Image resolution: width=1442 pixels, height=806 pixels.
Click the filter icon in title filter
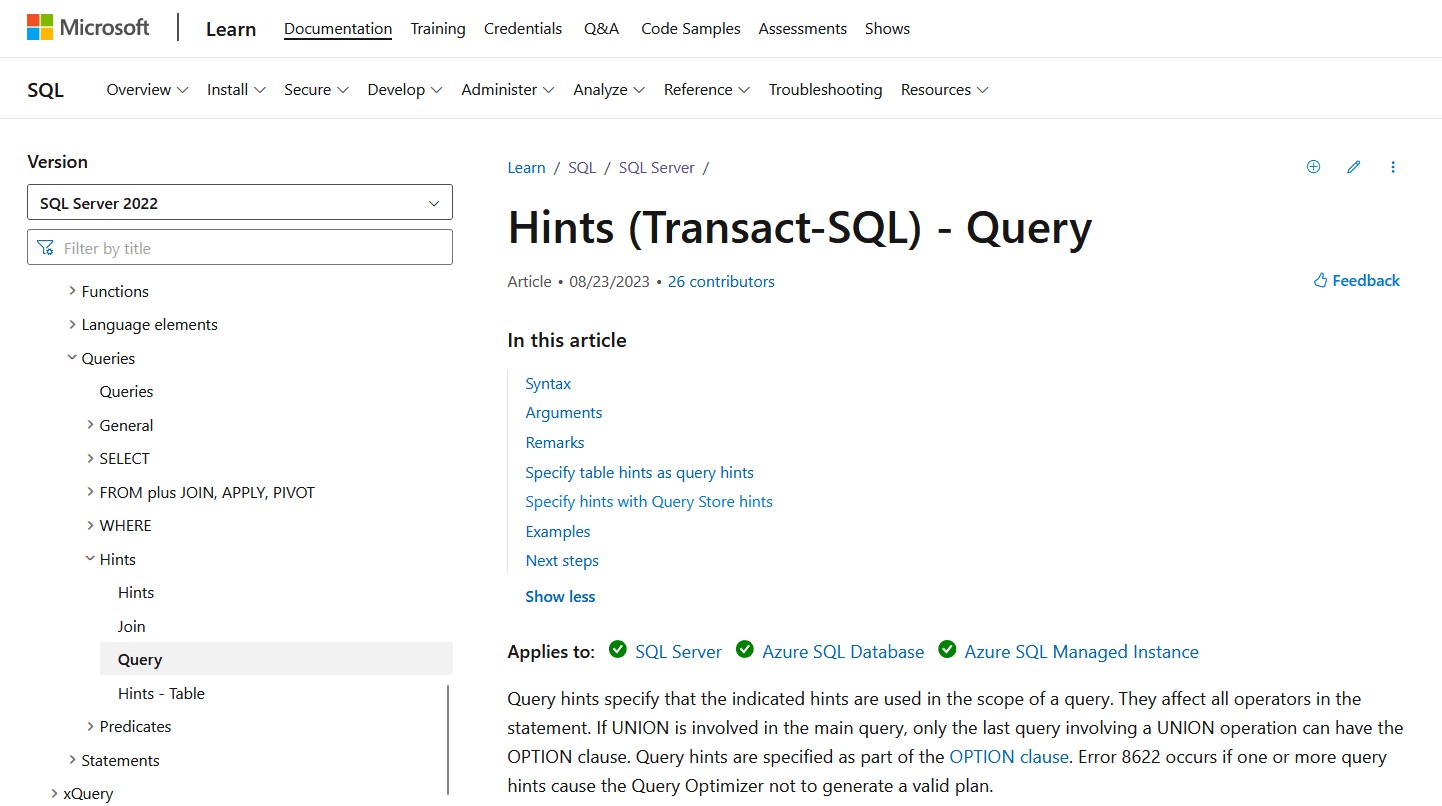coord(45,248)
